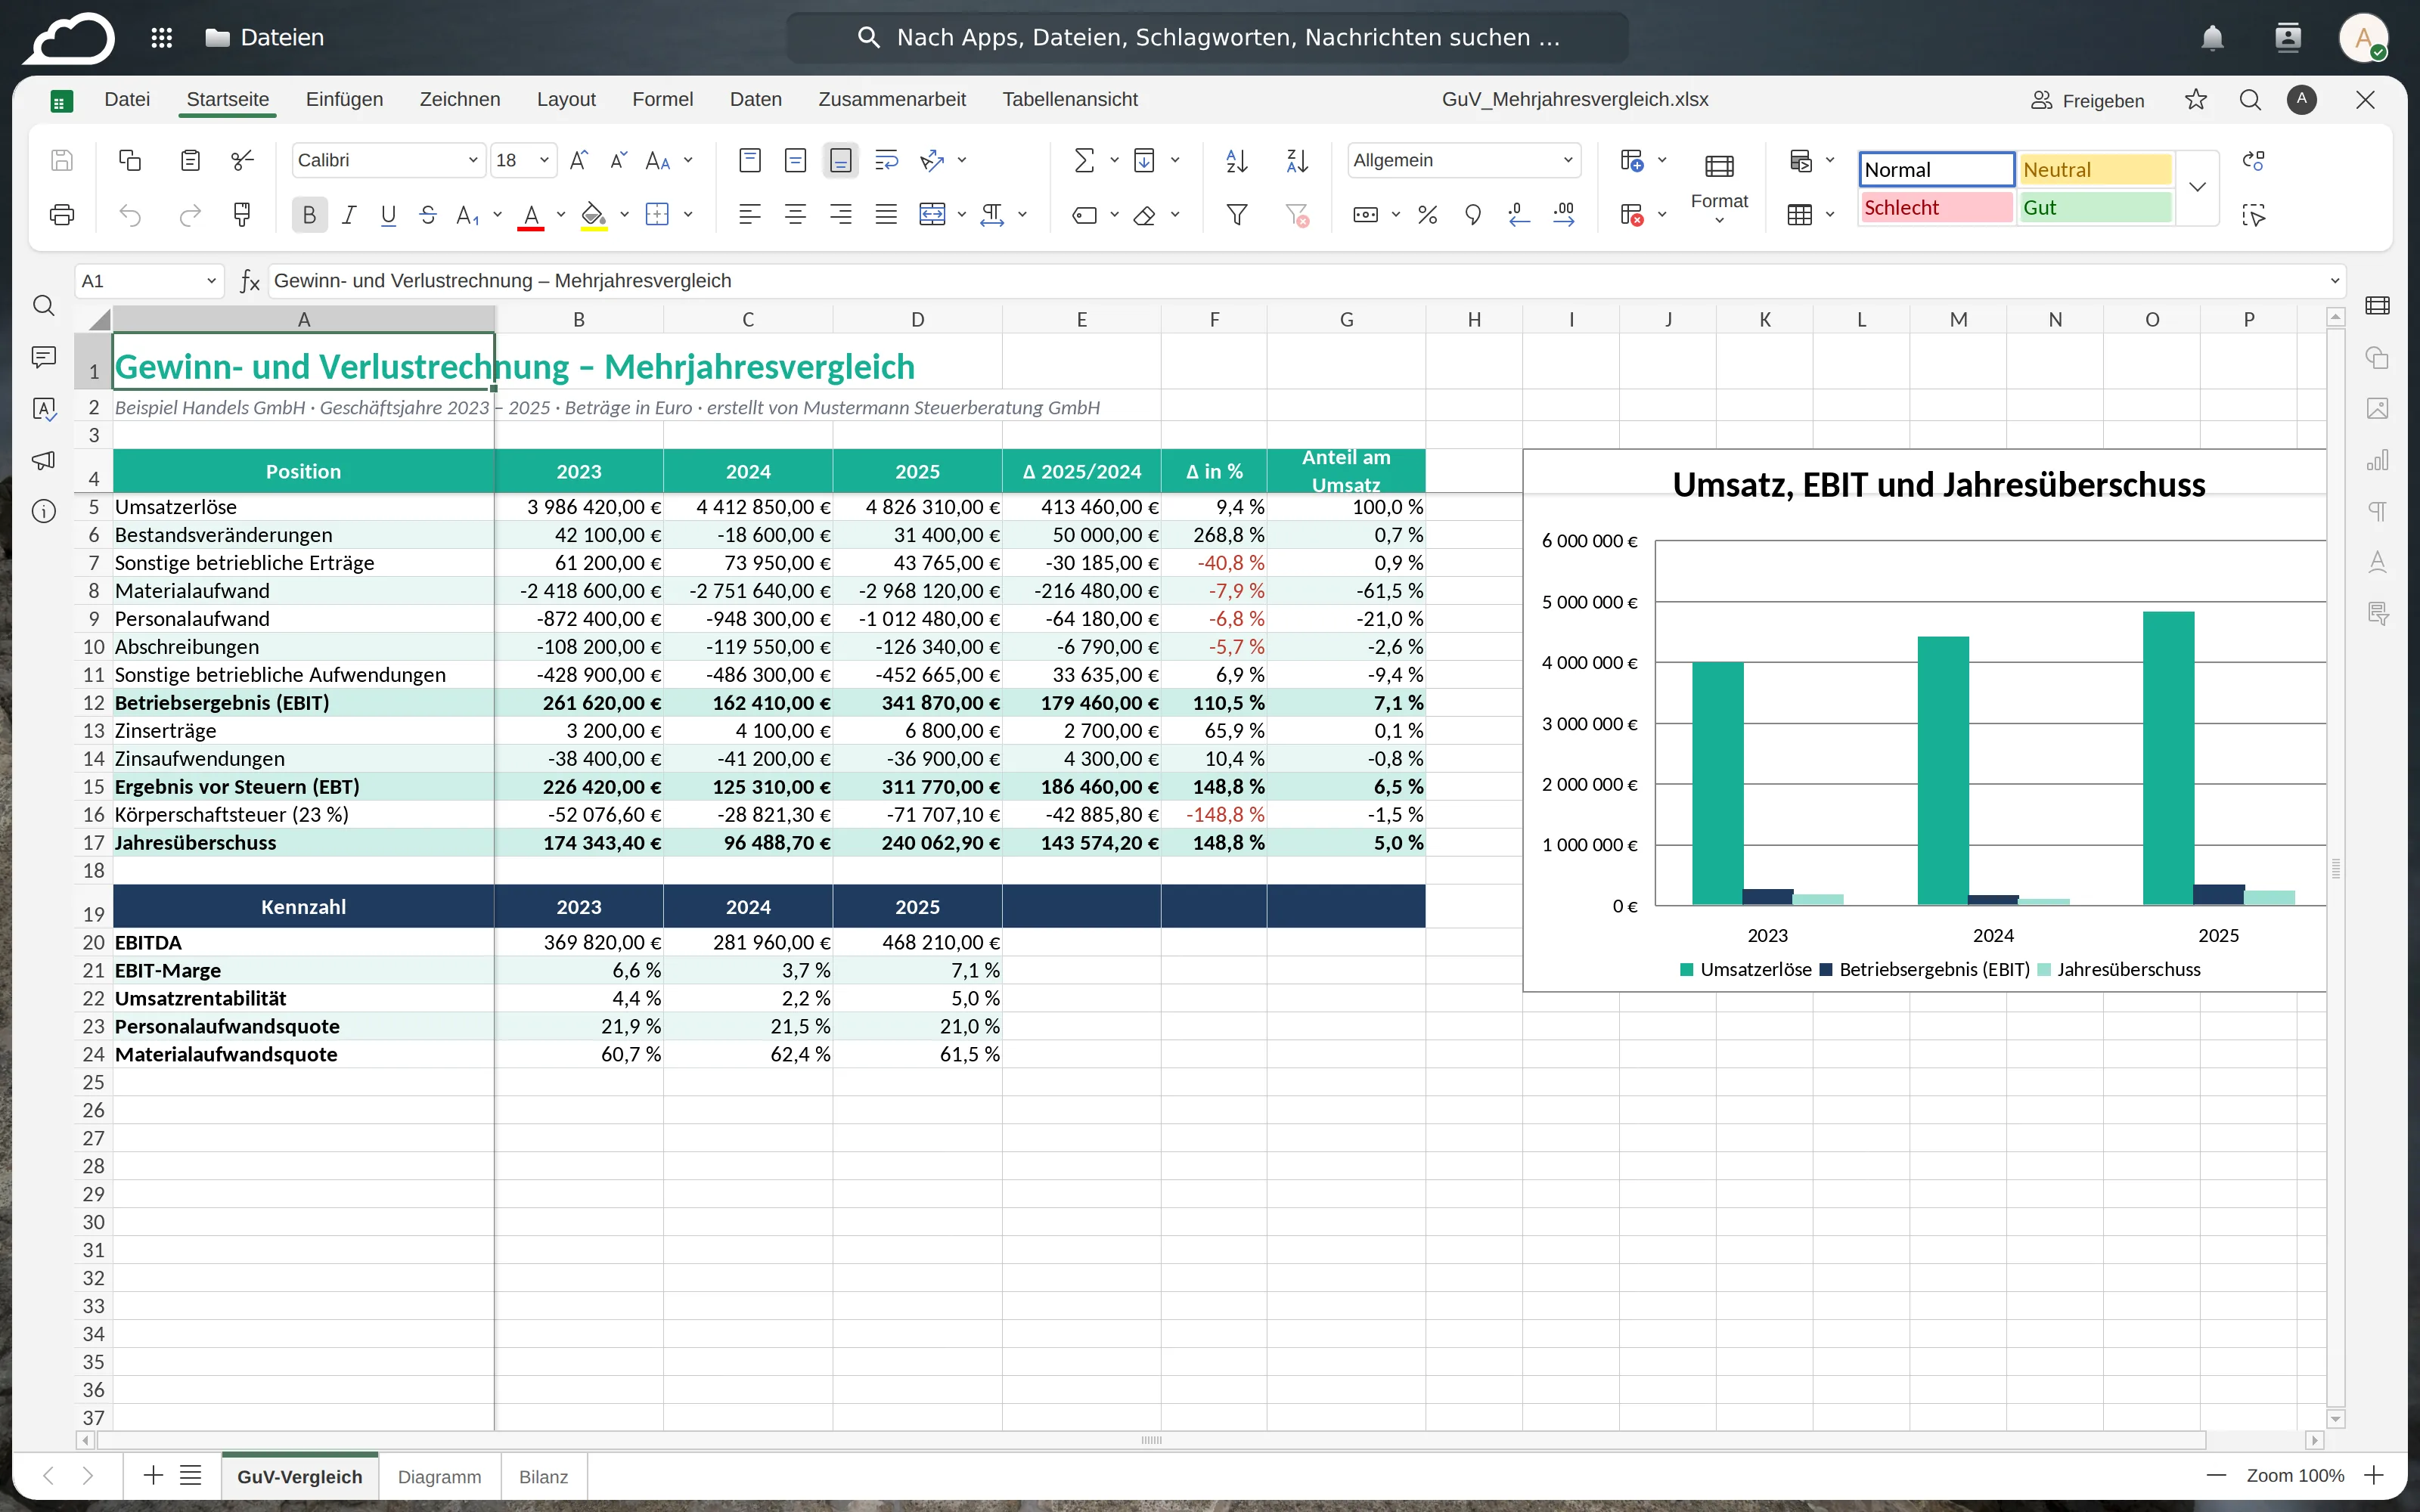This screenshot has height=1512, width=2420.
Task: Click the sort ascending A-Z icon
Action: tap(1237, 160)
